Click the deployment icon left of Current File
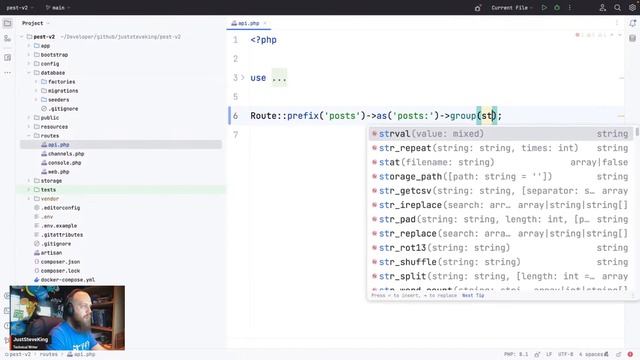This screenshot has height=360, width=640. 478,8
